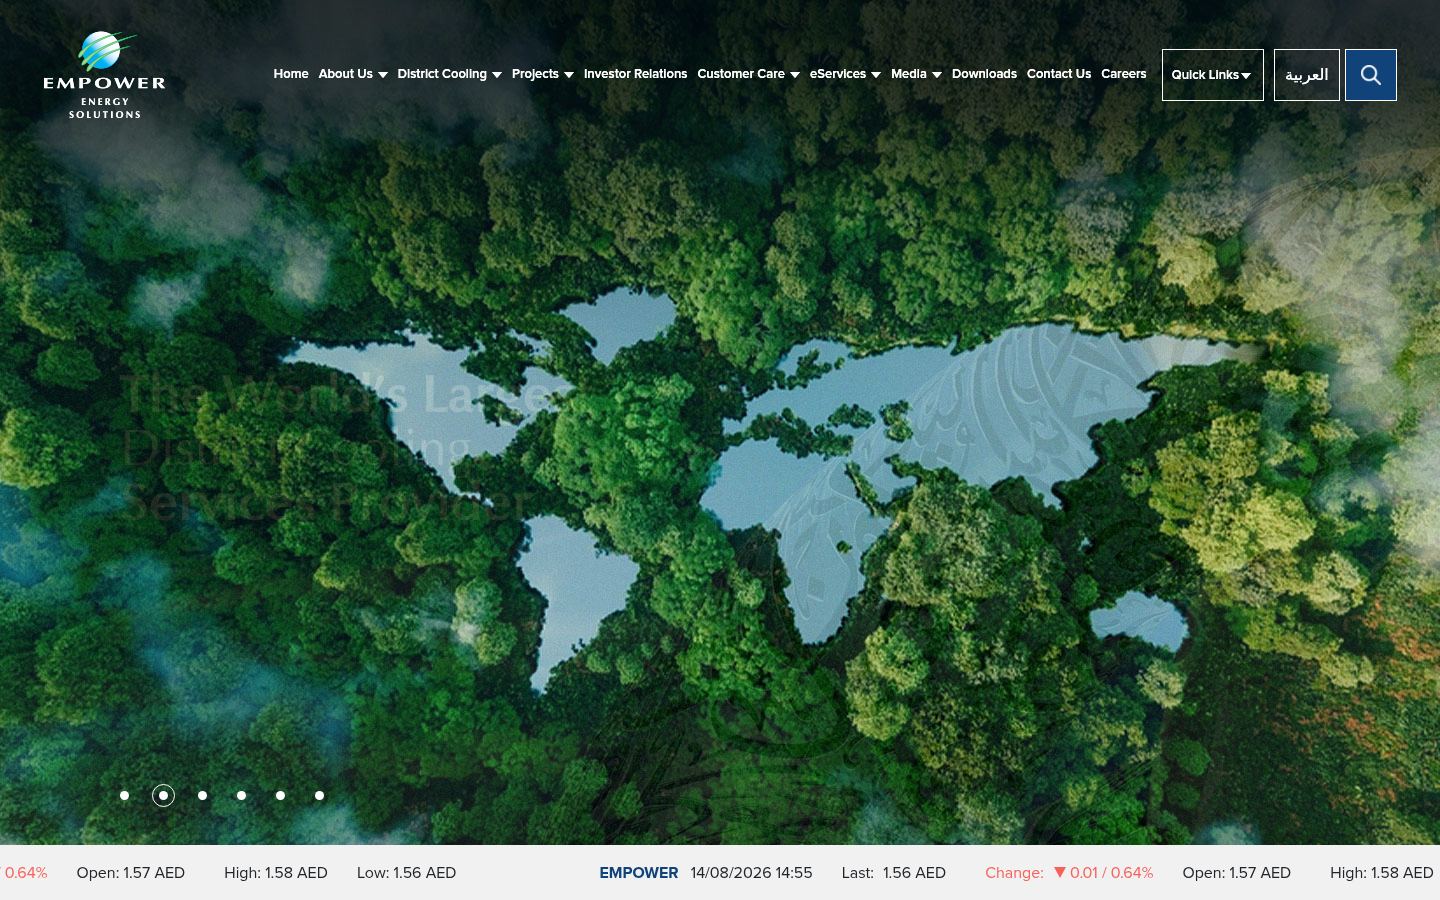
Task: Switch site language to Arabic
Action: [x=1306, y=75]
